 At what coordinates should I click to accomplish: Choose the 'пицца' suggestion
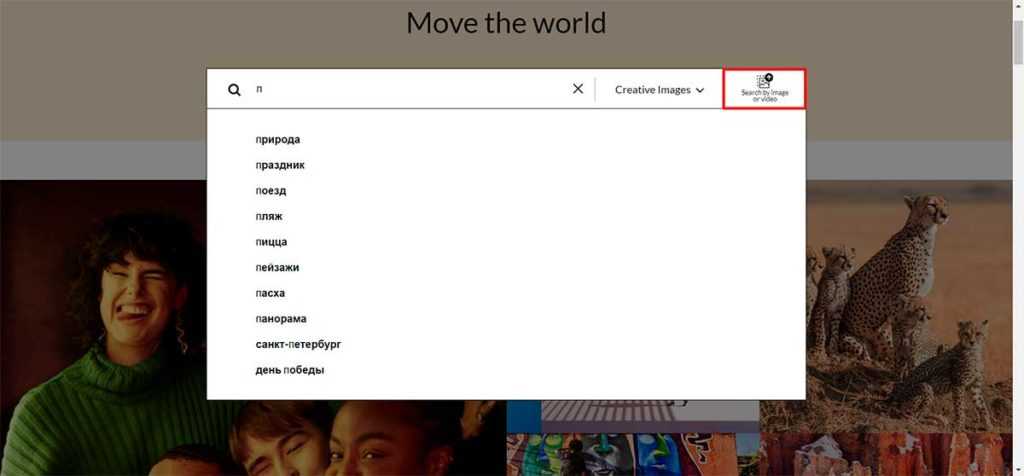pos(272,242)
